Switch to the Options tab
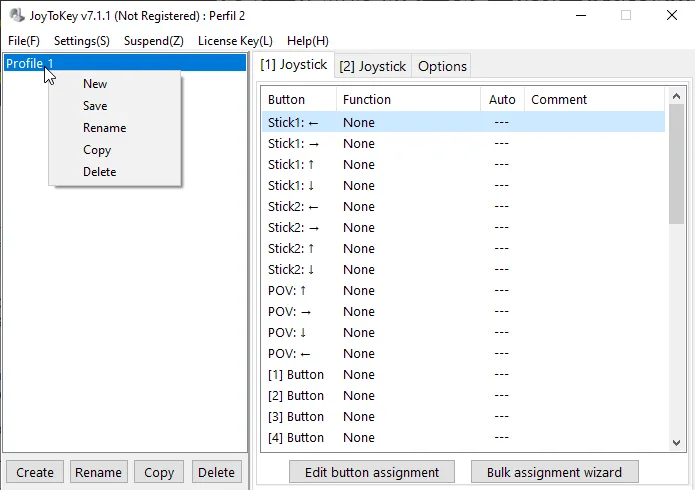This screenshot has height=490, width=695. tap(442, 66)
